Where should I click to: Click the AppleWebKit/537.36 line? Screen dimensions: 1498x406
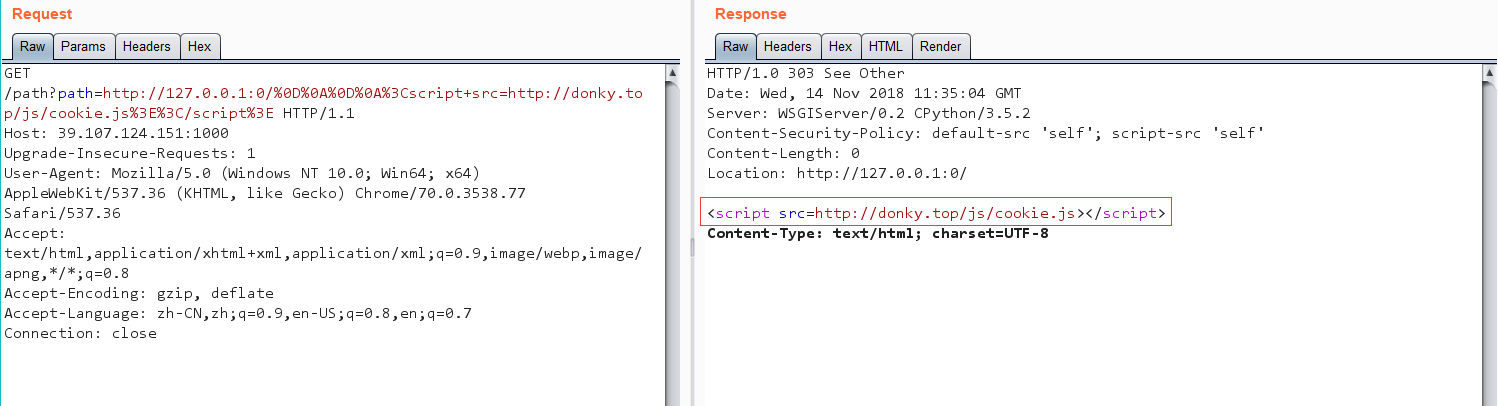click(265, 193)
